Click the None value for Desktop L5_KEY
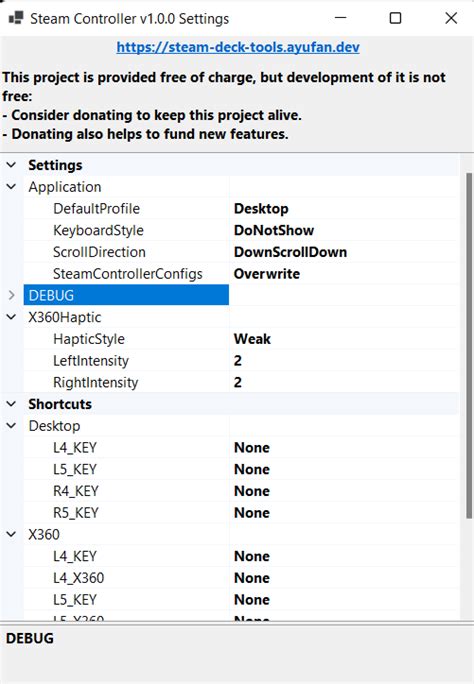Viewport: 474px width, 684px height. pos(252,469)
